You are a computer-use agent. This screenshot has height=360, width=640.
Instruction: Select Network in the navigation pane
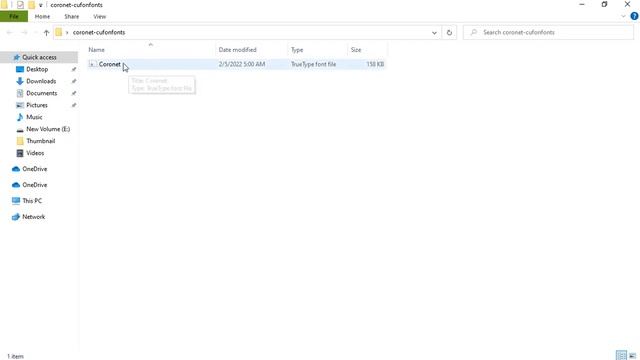pyautogui.click(x=33, y=217)
